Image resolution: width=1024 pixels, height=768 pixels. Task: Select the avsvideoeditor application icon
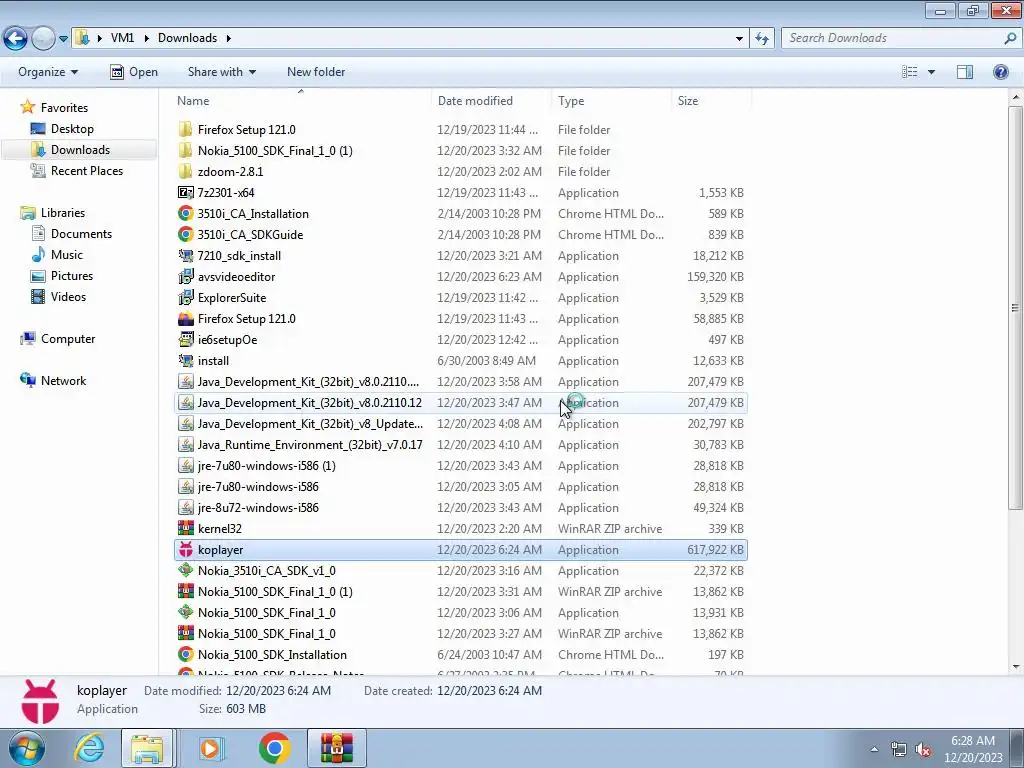pos(185,277)
